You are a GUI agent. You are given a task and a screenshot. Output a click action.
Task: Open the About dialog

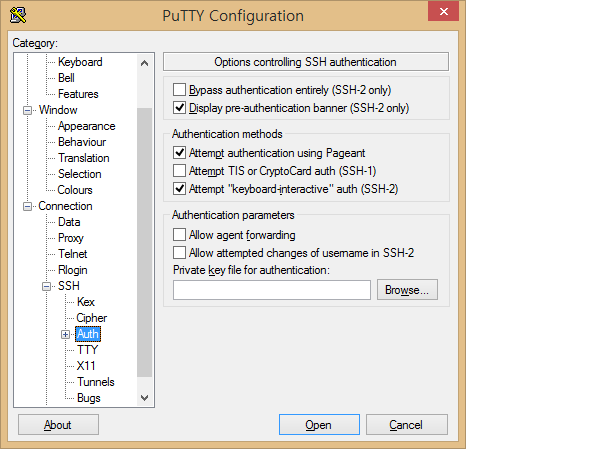tap(58, 425)
